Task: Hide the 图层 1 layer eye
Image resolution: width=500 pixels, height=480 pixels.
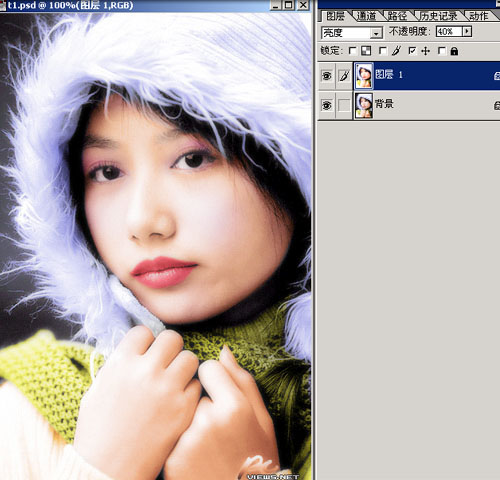Action: pyautogui.click(x=327, y=76)
